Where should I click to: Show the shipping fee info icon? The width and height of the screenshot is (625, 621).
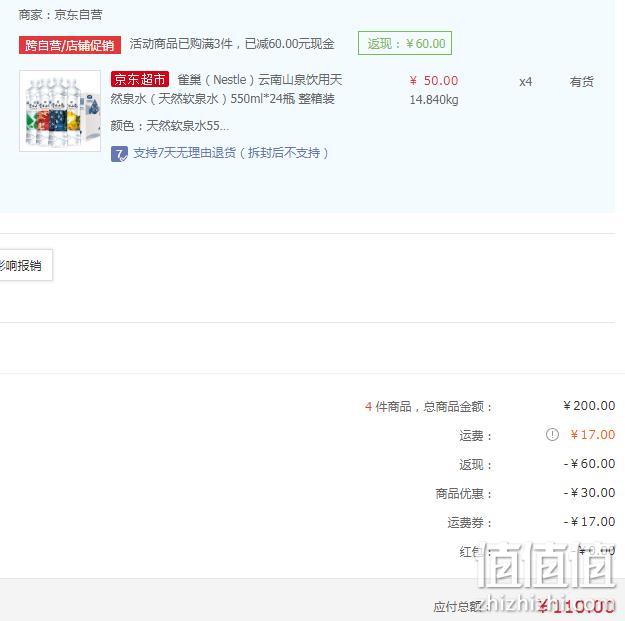tap(552, 434)
